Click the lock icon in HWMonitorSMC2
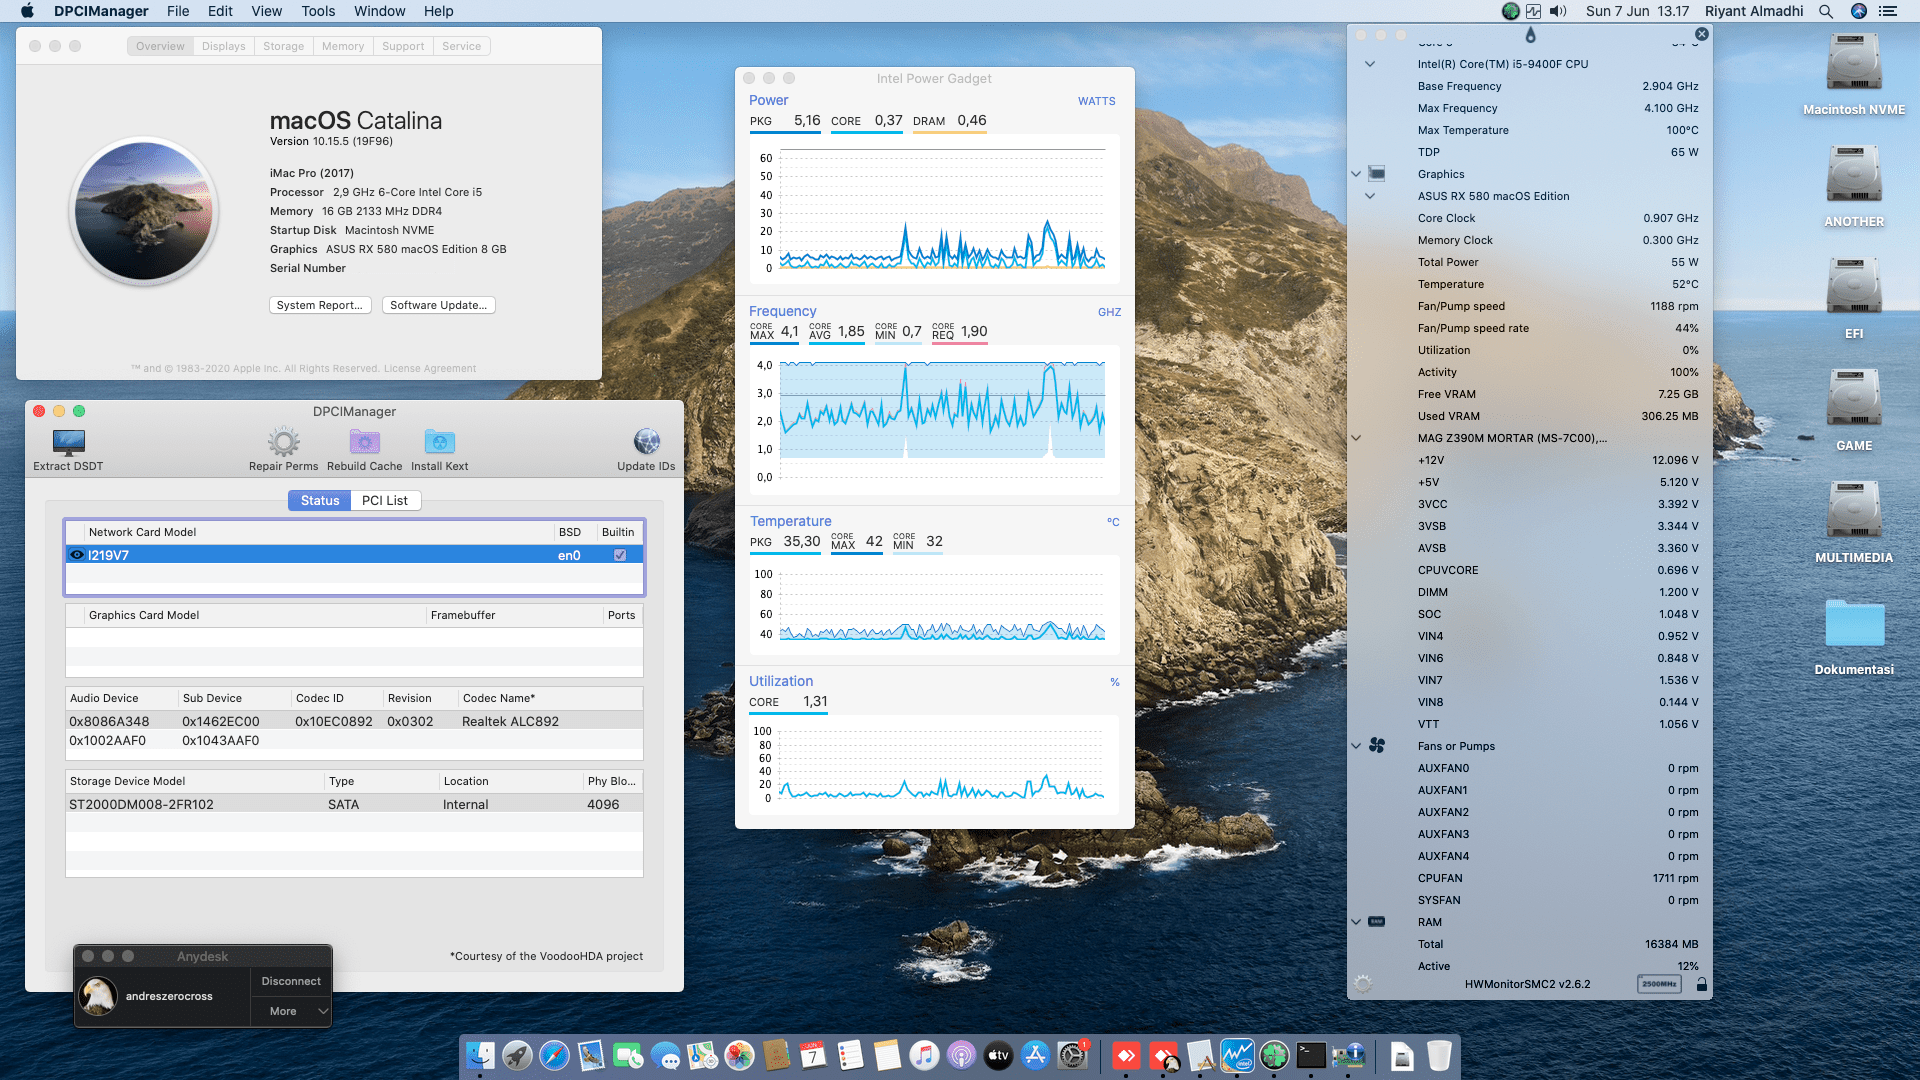This screenshot has height=1080, width=1920. 1701,983
